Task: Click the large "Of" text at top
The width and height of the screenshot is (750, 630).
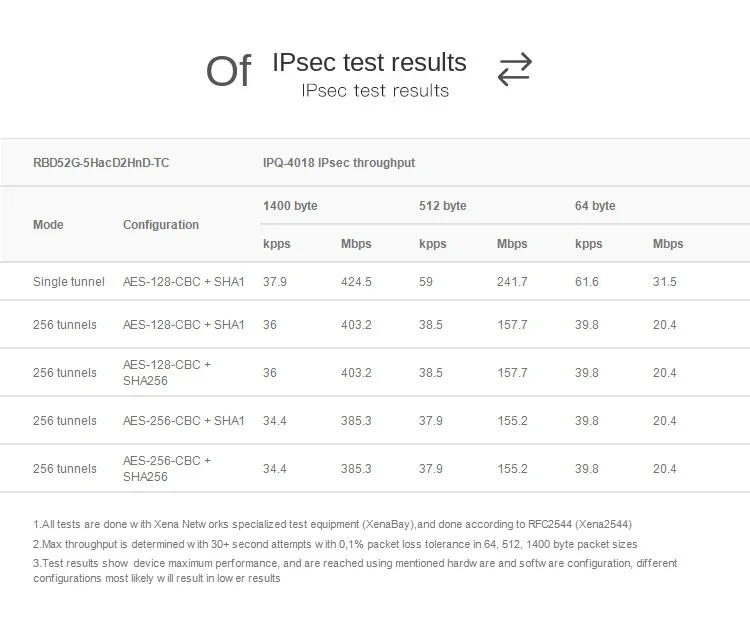Action: pos(227,72)
